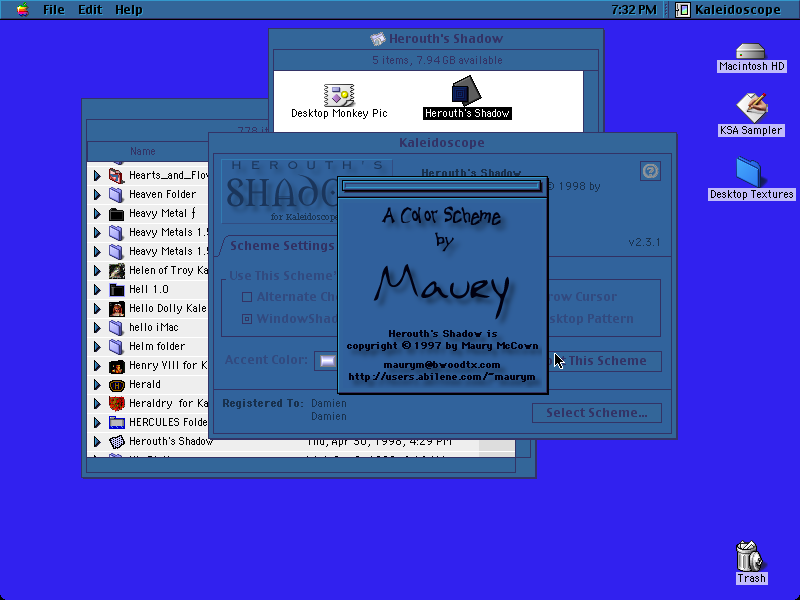Click the HERCULES Folder icon
Screen dimensions: 800x600
point(116,422)
